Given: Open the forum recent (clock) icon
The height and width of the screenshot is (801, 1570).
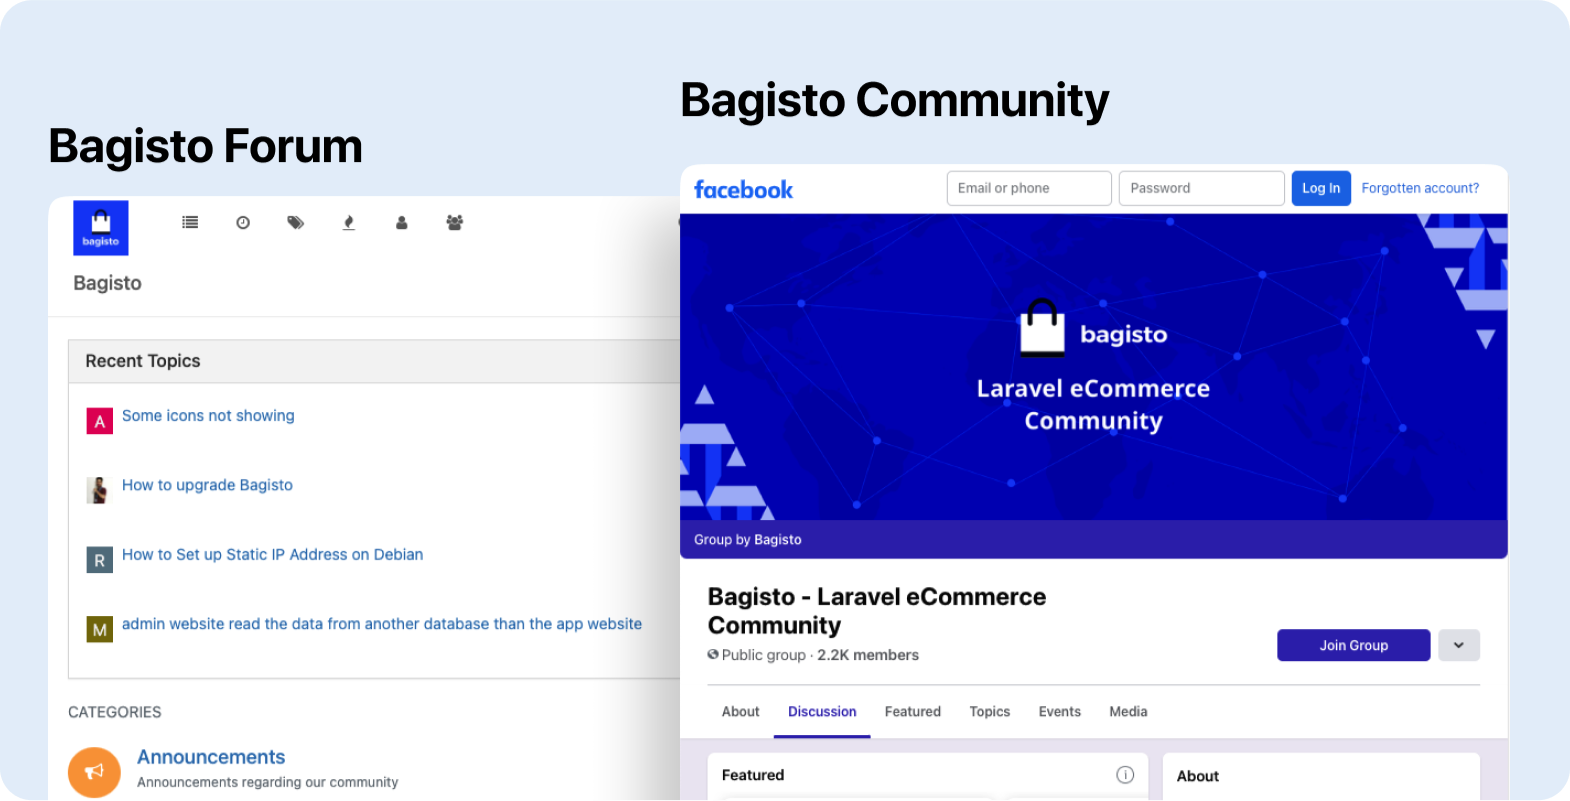Looking at the screenshot, I should 243,222.
